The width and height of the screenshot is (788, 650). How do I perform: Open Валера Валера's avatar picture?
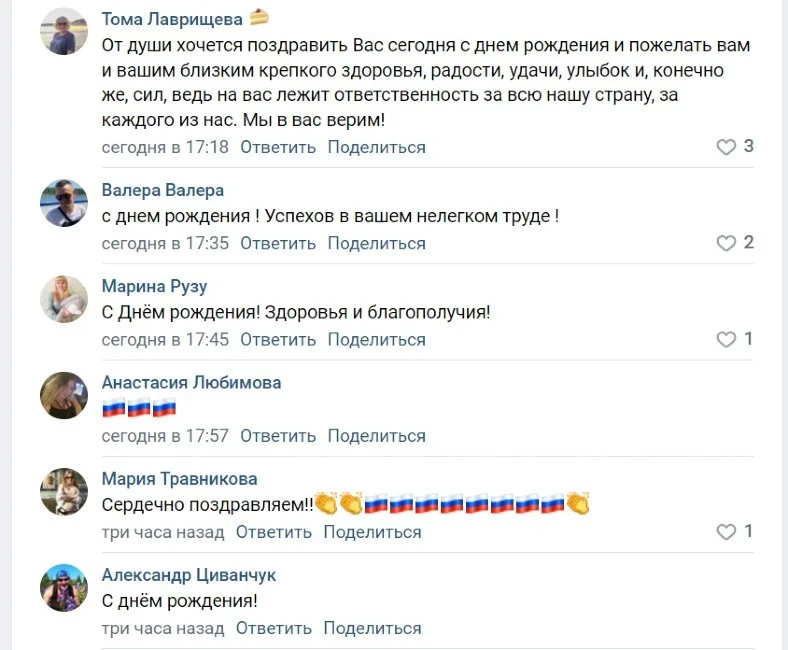point(64,203)
